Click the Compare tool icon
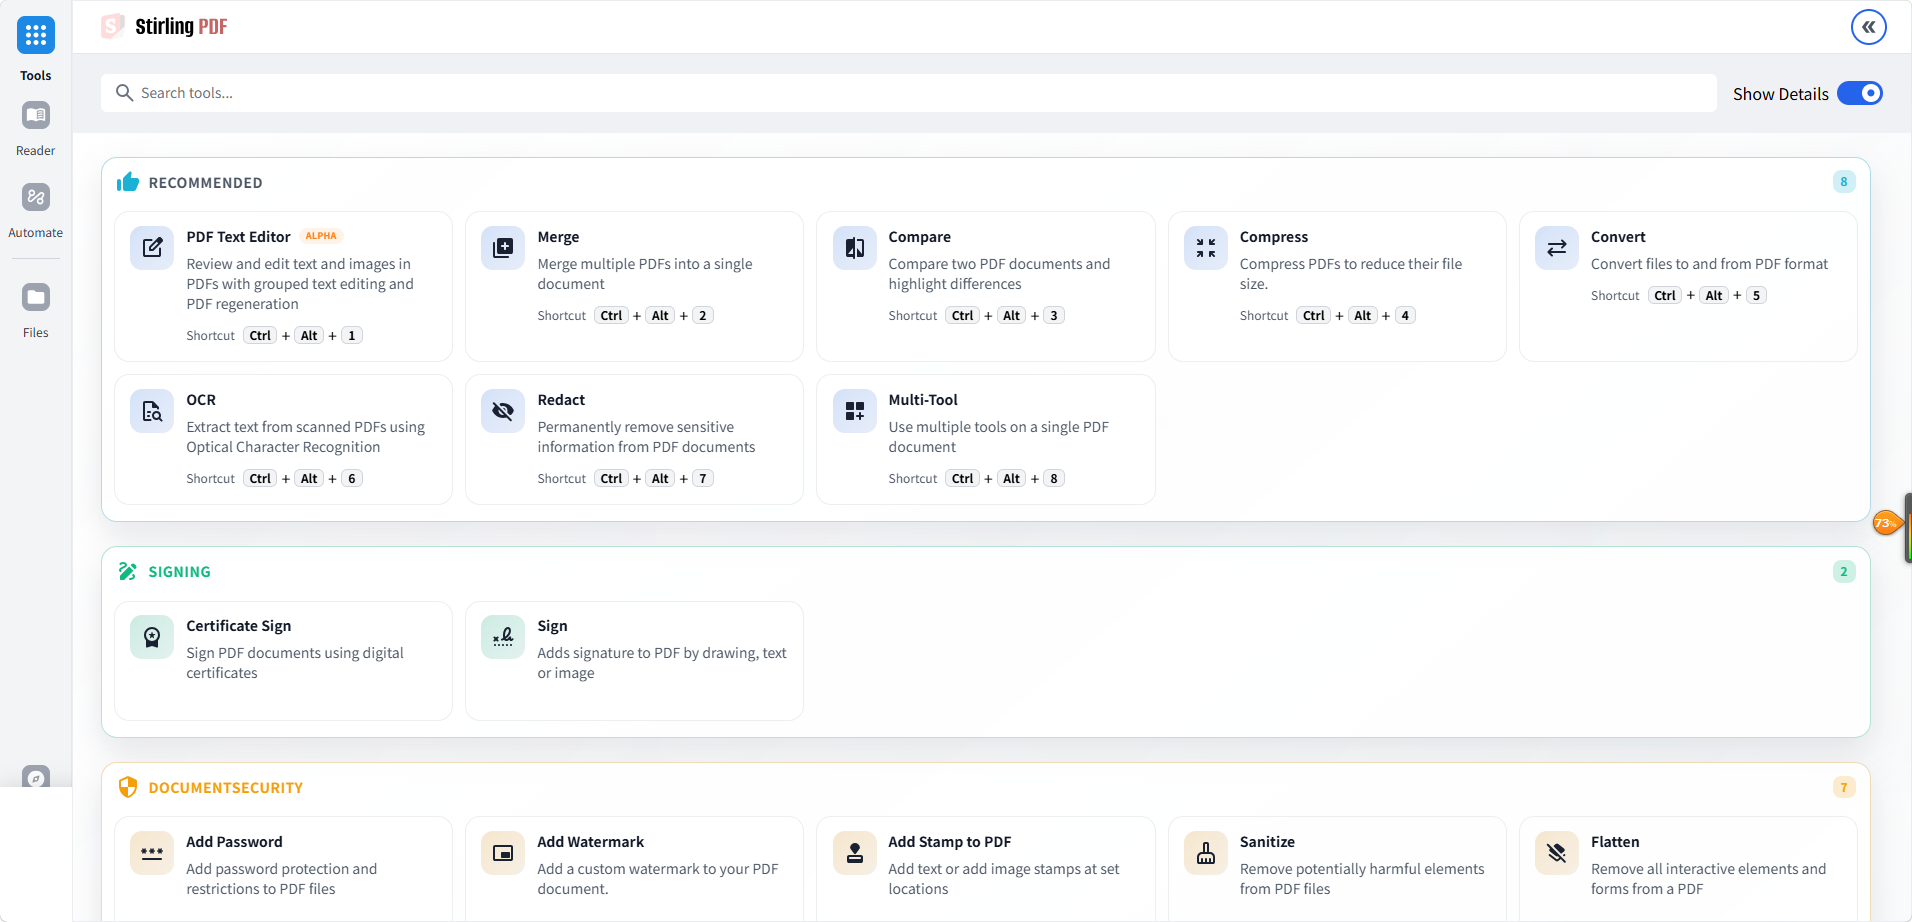The image size is (1912, 922). 854,247
